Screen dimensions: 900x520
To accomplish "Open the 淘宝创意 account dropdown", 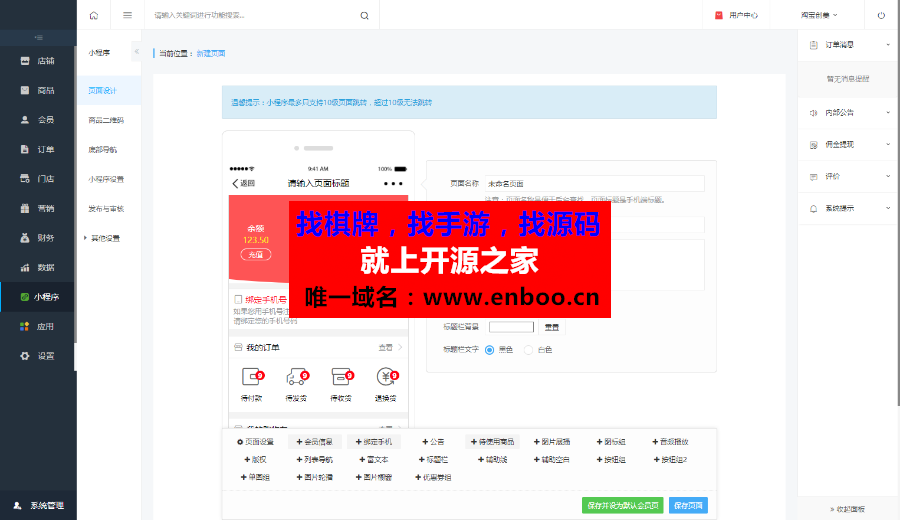I will (x=819, y=15).
